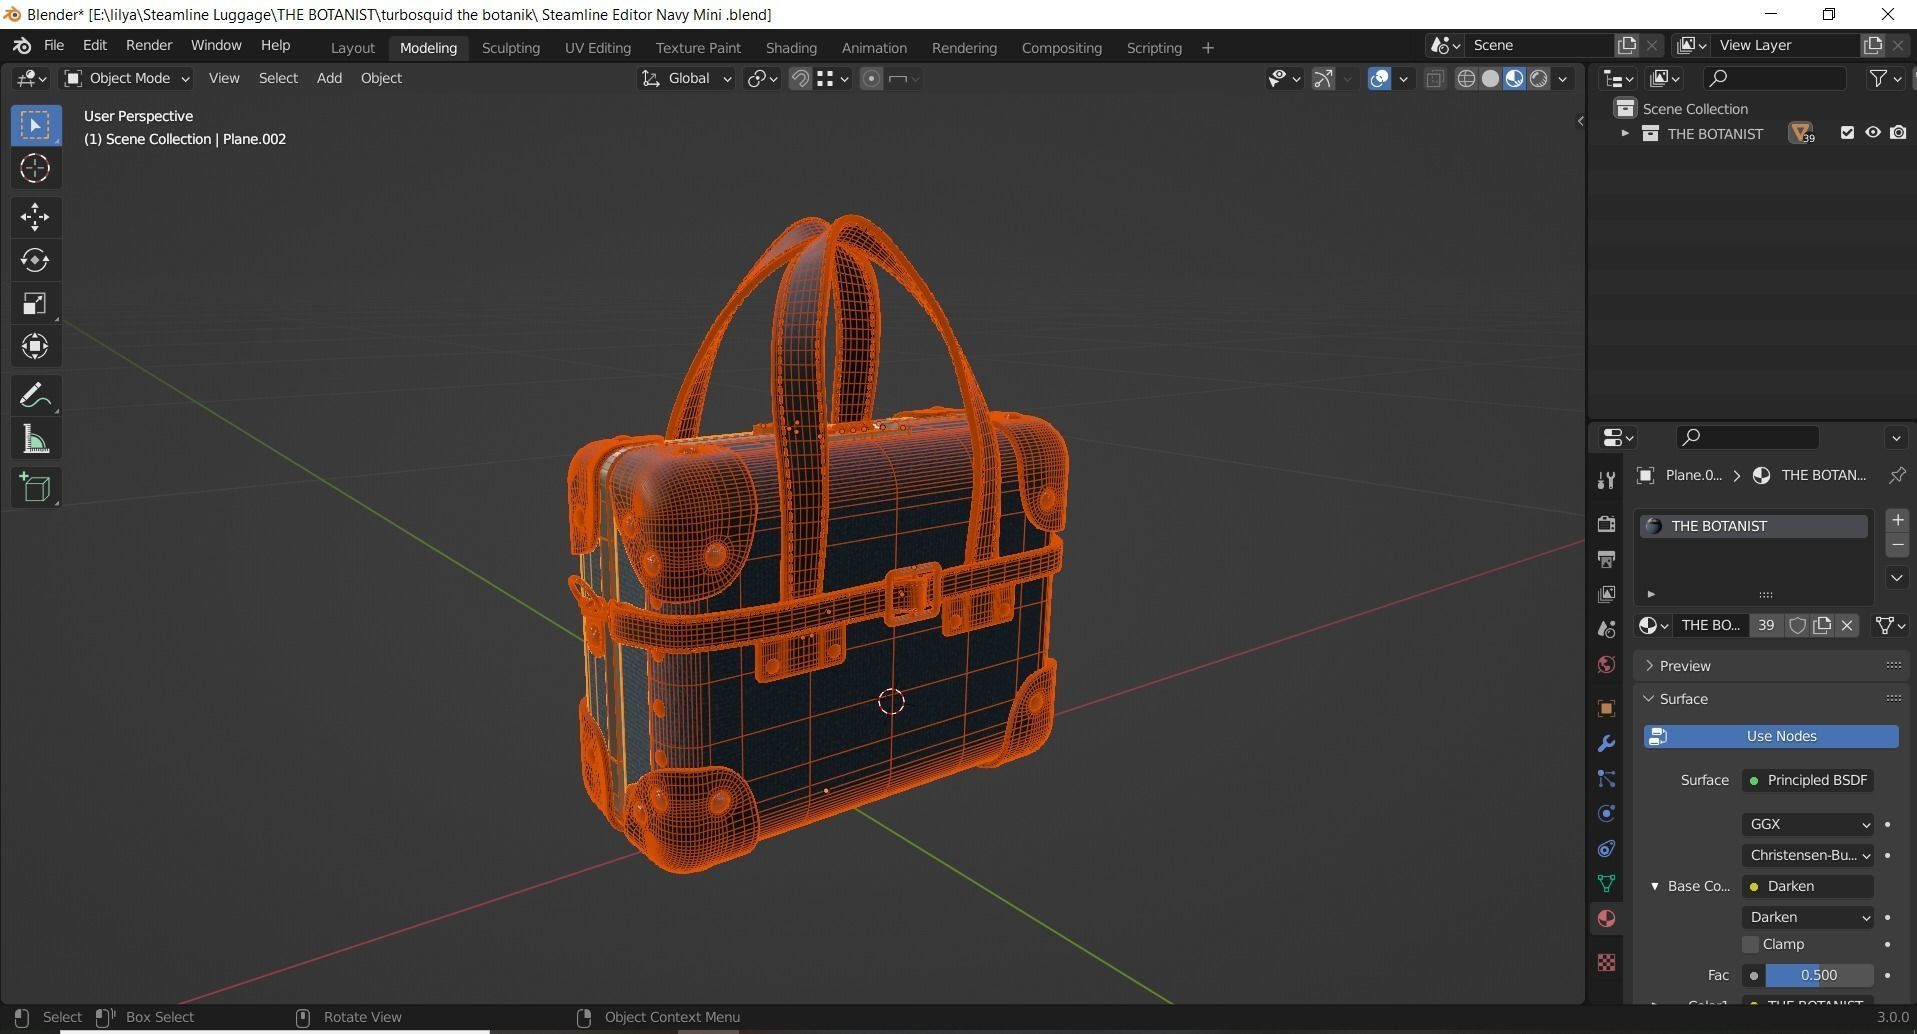Toggle snapping magnet in viewport header
This screenshot has width=1917, height=1034.
[800, 79]
